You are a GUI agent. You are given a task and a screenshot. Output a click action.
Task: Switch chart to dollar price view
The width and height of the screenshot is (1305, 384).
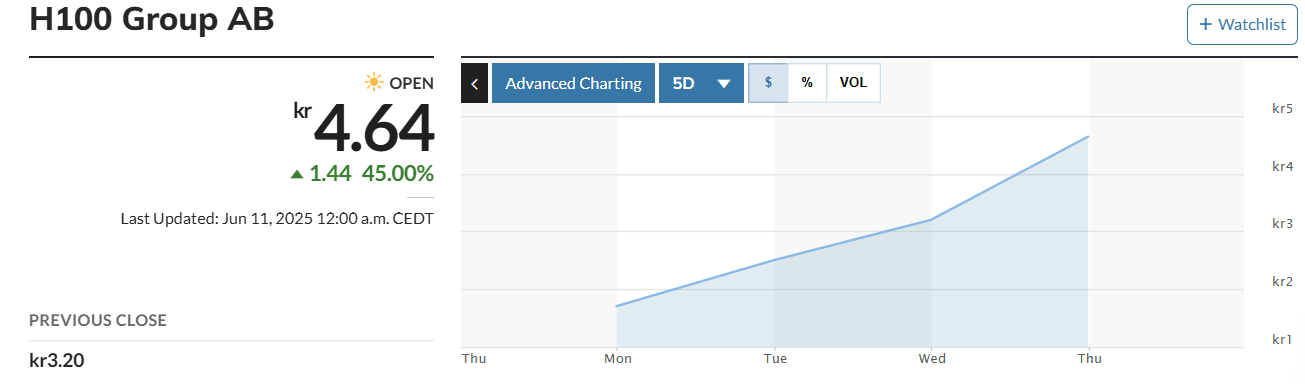[x=768, y=83]
